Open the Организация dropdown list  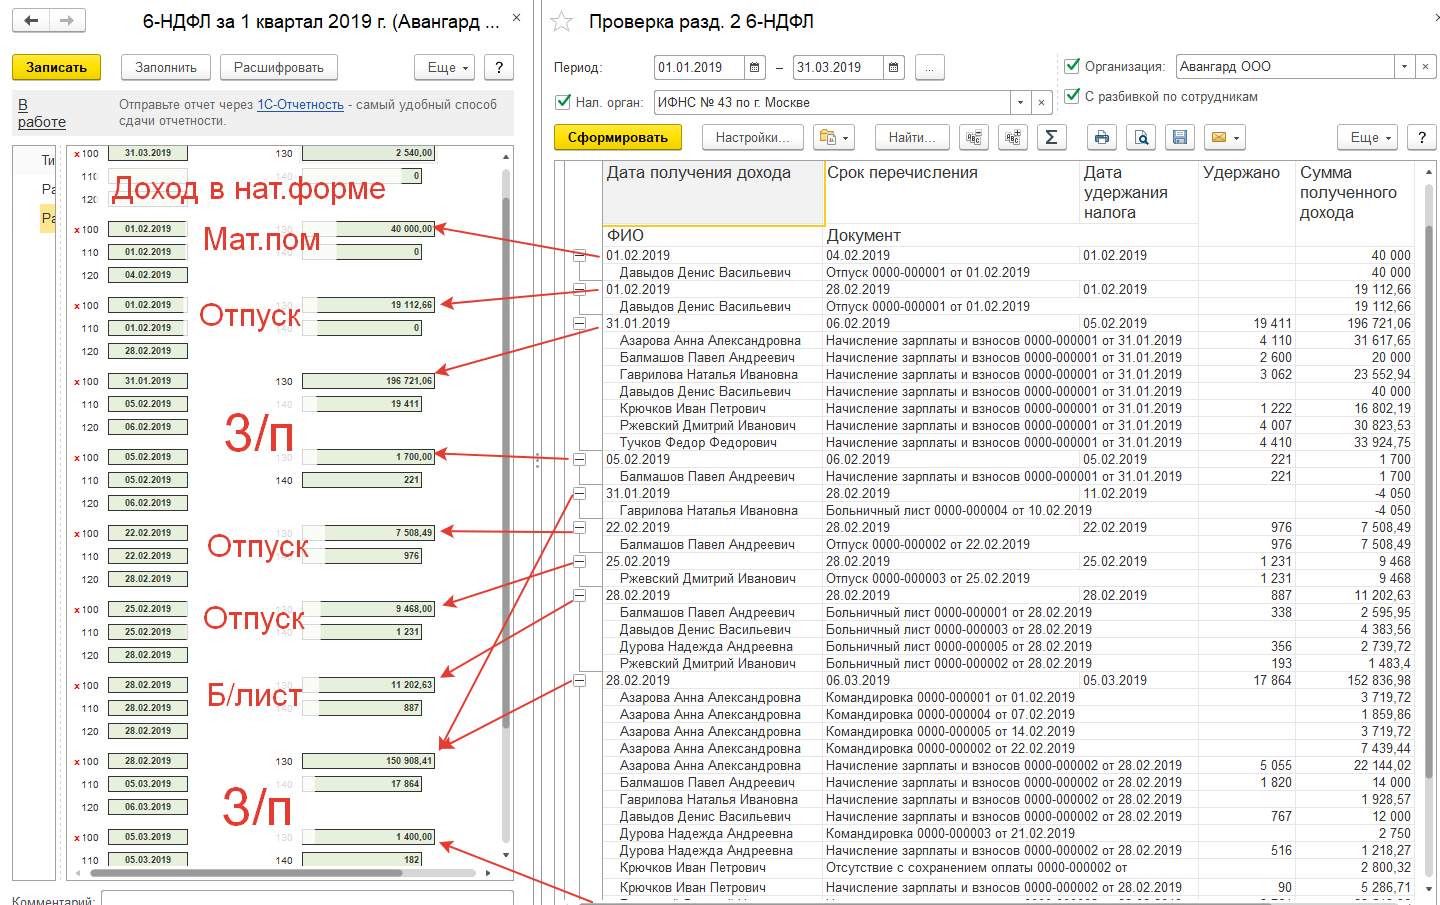coord(1405,67)
